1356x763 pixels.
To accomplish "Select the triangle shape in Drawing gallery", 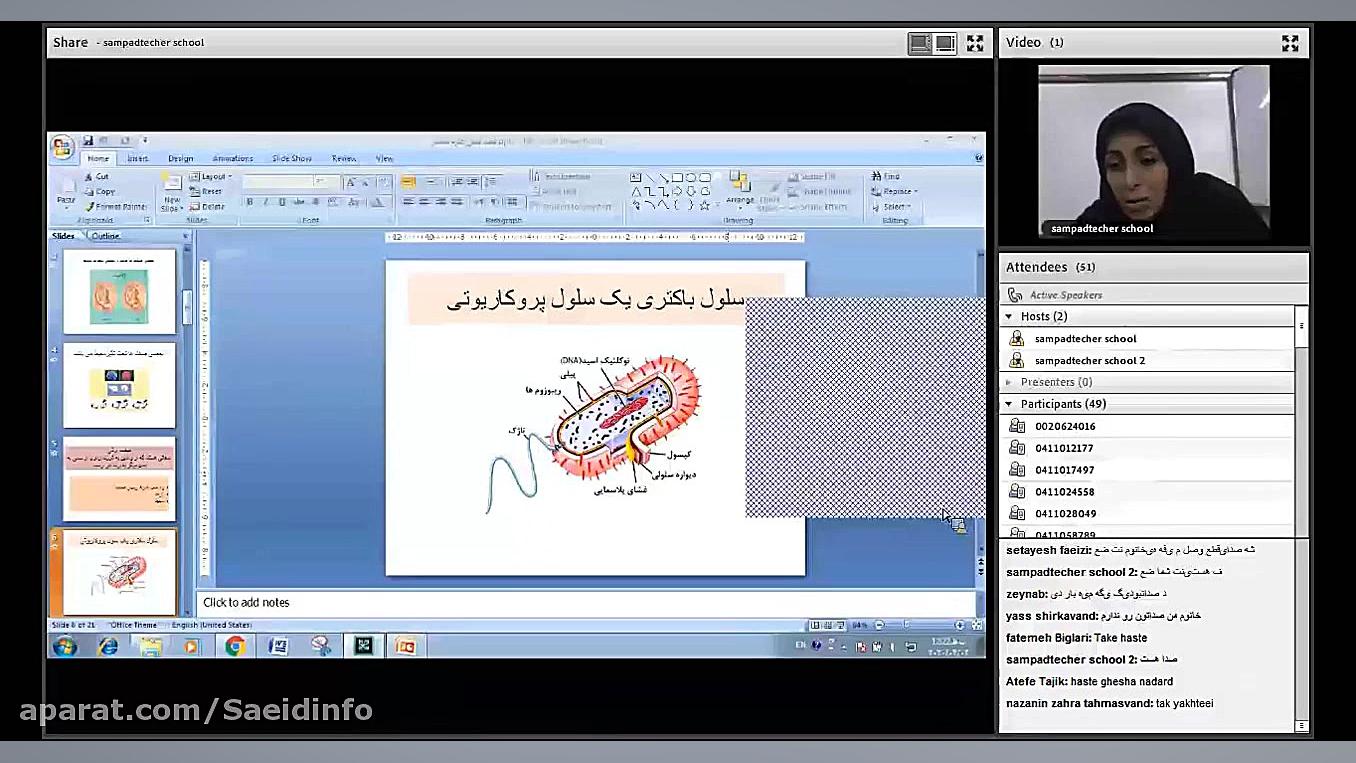I will 636,192.
